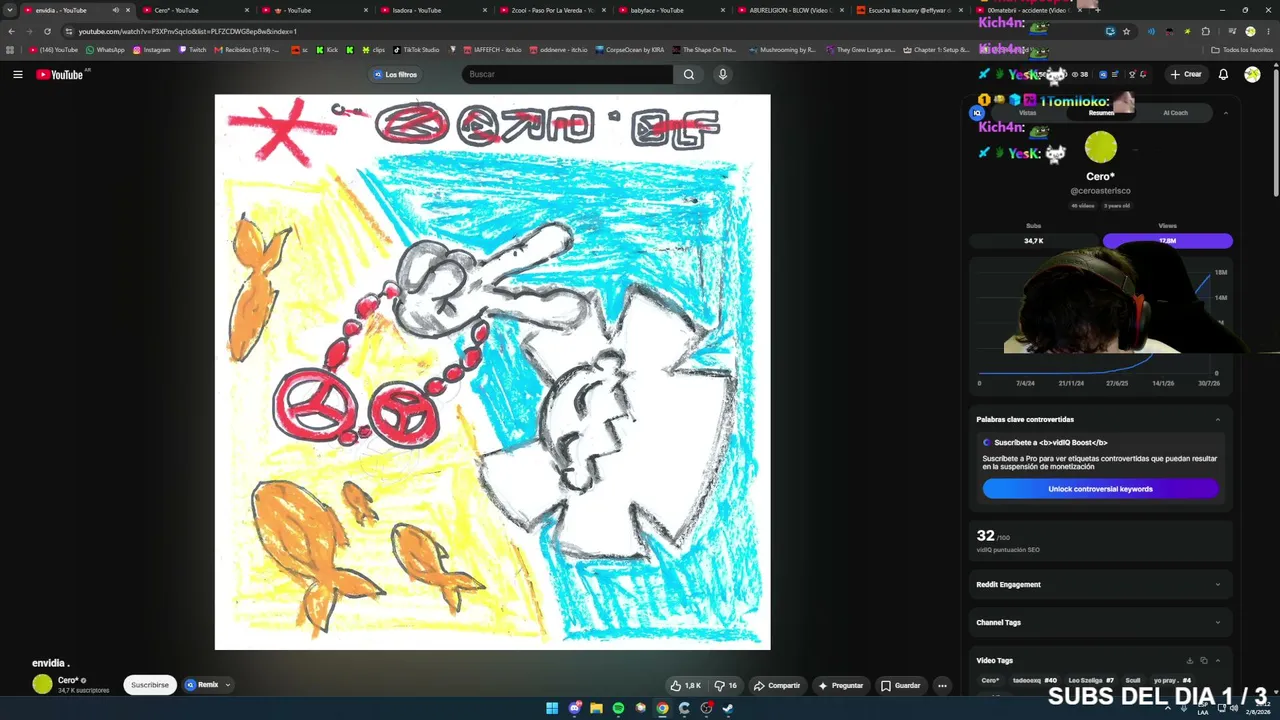
Task: Reload the page with the refresh icon
Action: [x=47, y=31]
